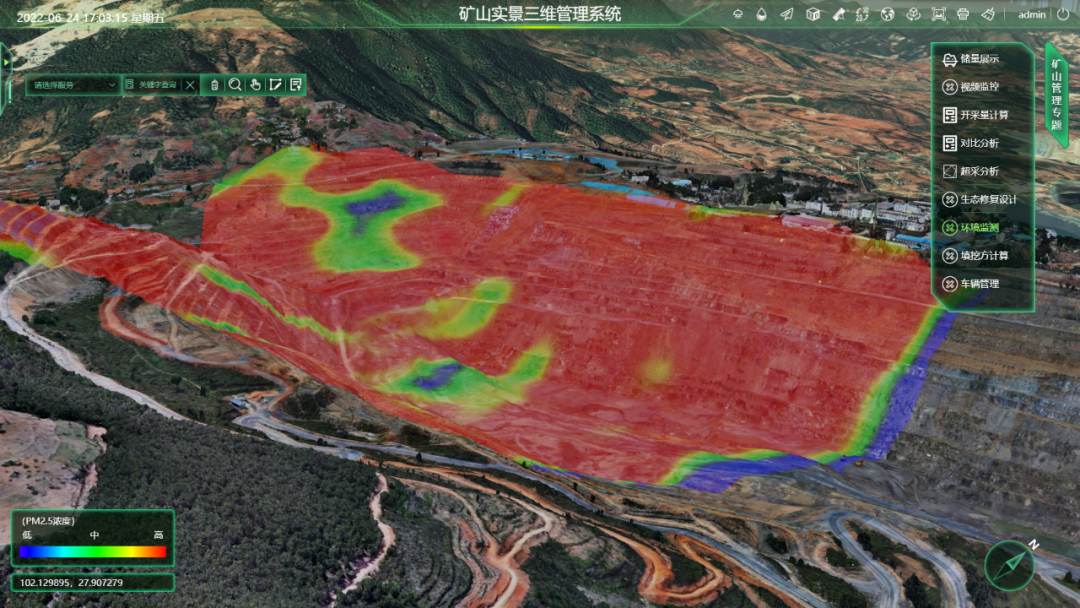Click the 矿山管理专题 vertical tab
This screenshot has width=1080, height=608.
coord(1057,94)
